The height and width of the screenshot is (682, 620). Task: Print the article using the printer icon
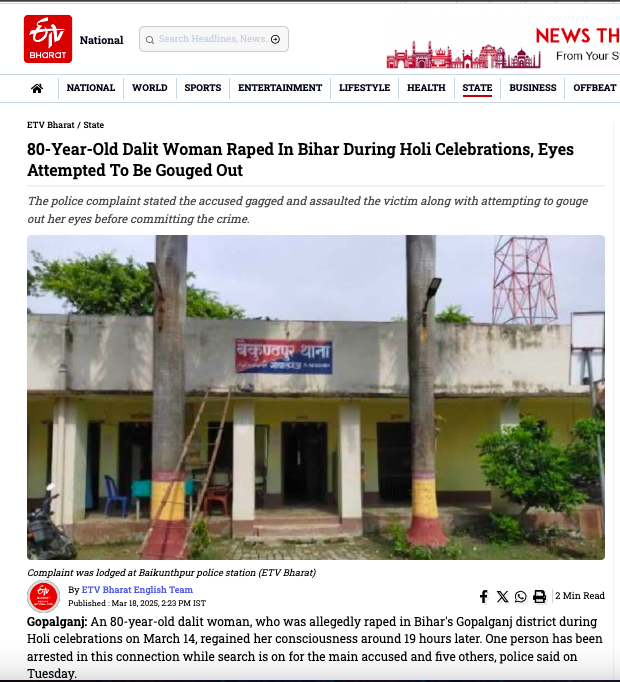pos(540,596)
